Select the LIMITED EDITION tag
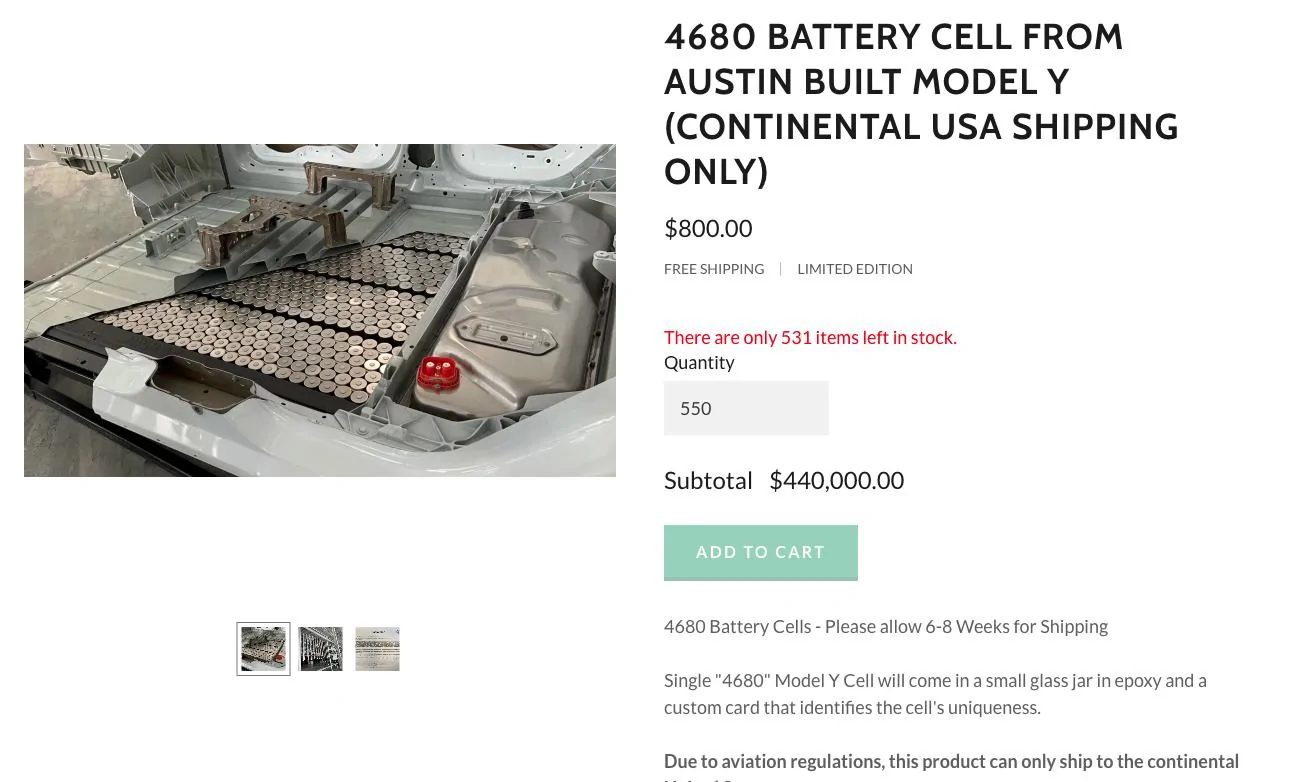This screenshot has height=782, width=1307. (854, 268)
